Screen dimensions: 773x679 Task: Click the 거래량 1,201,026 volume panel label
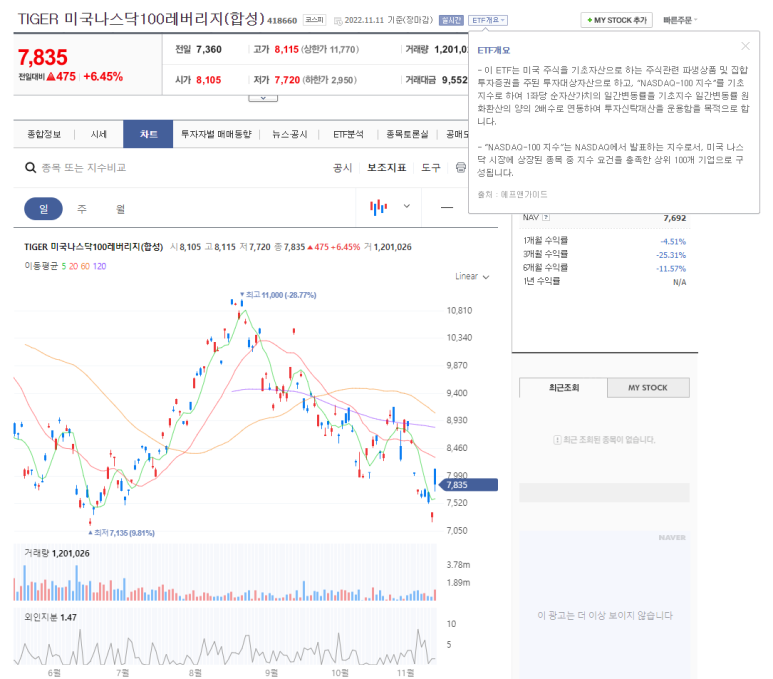coord(57,553)
